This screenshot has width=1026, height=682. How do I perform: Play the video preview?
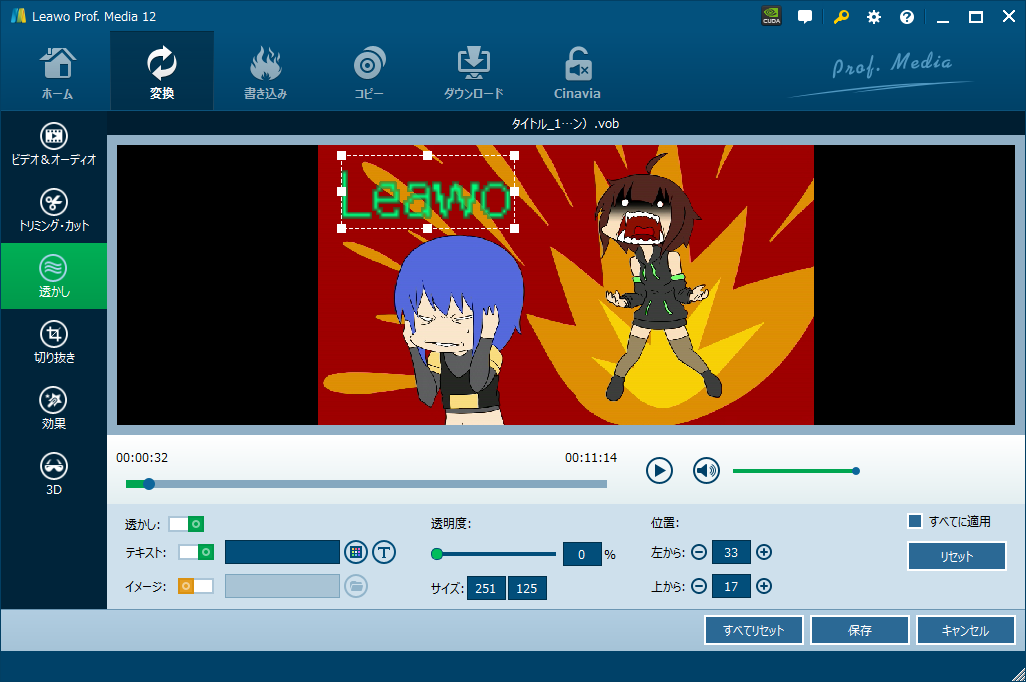point(659,470)
